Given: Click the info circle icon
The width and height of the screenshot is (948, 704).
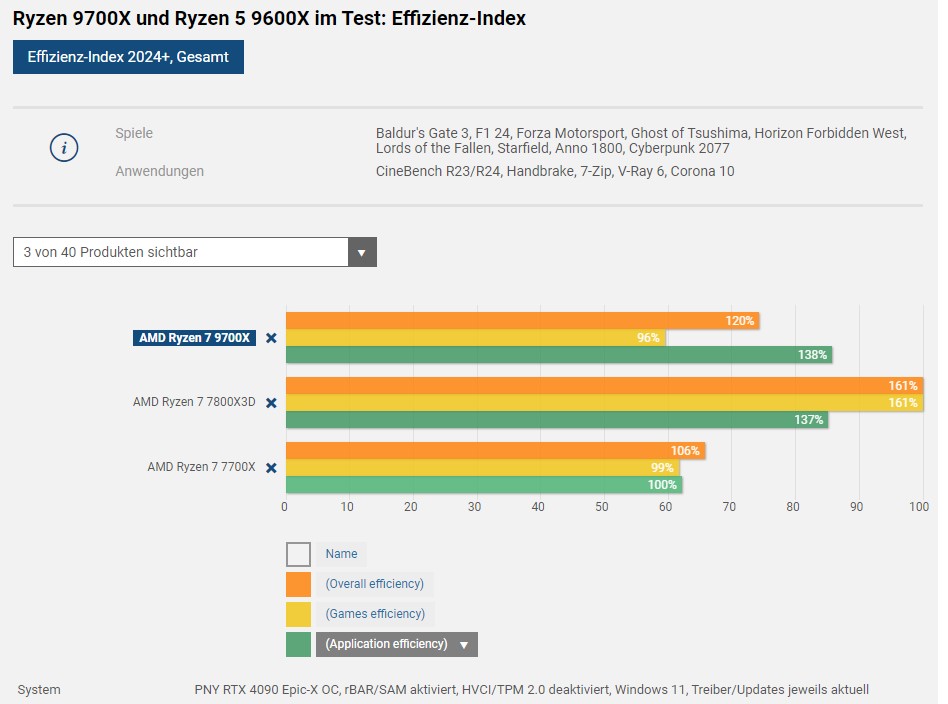Looking at the screenshot, I should (64, 148).
